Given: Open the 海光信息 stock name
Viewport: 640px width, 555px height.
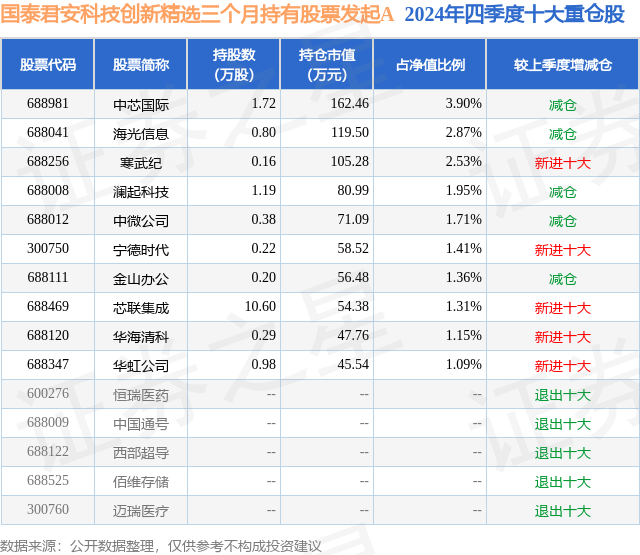Looking at the screenshot, I should tap(141, 134).
